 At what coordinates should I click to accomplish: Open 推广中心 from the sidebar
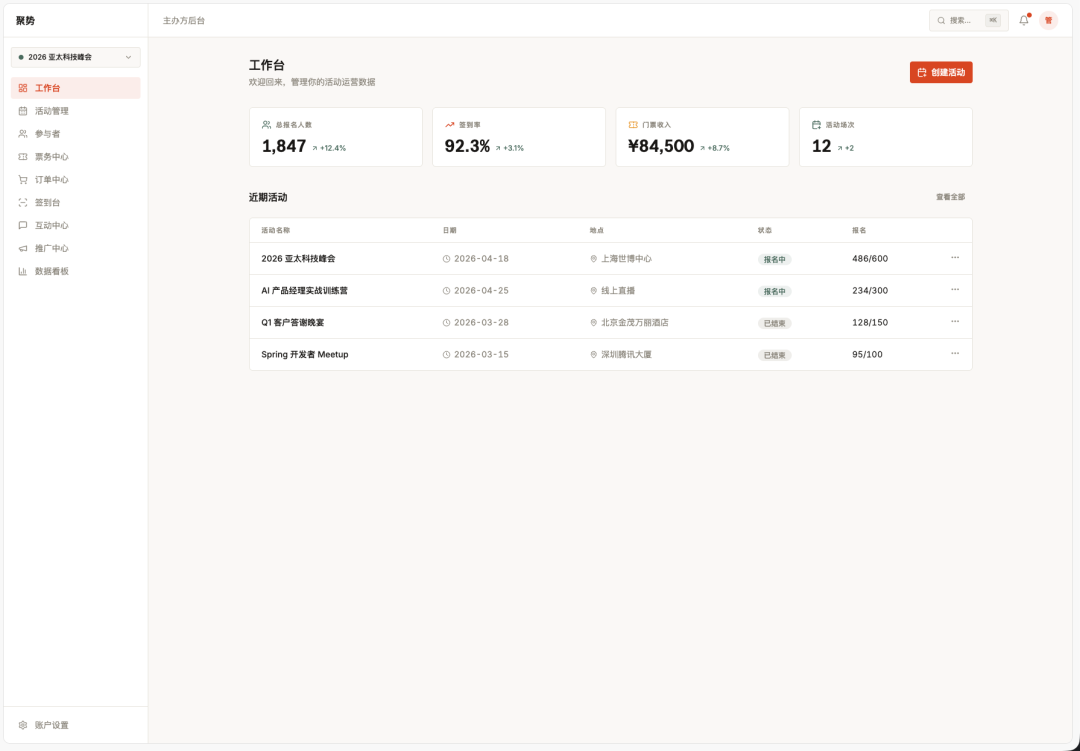point(76,248)
